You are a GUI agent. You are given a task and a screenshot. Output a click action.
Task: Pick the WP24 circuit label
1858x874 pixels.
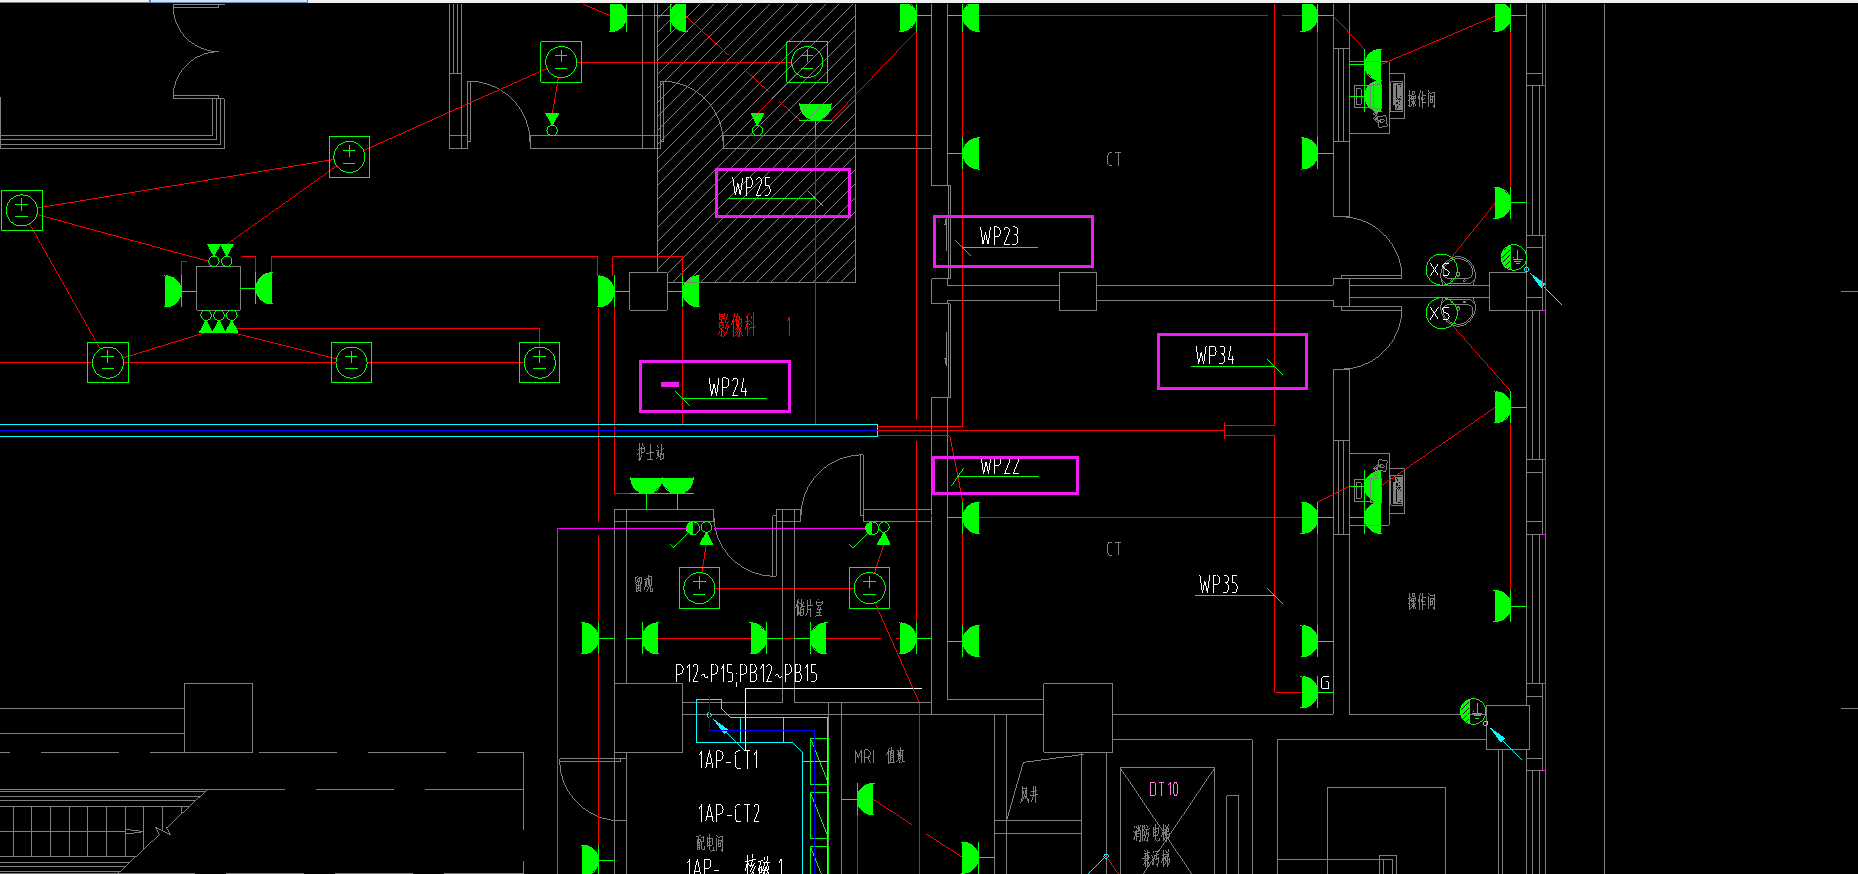coord(728,387)
